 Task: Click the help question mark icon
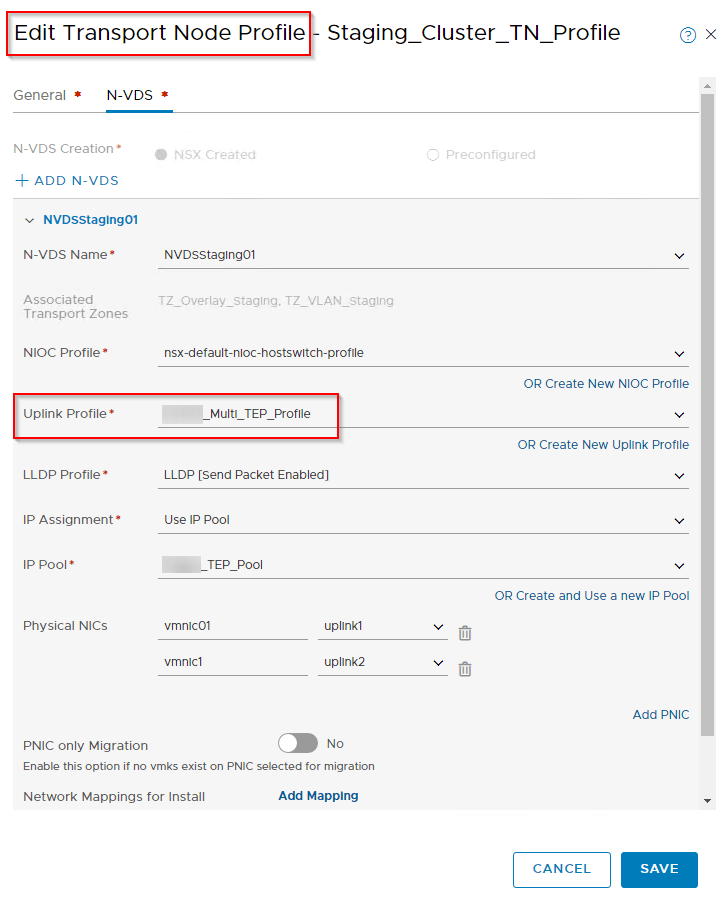click(687, 35)
